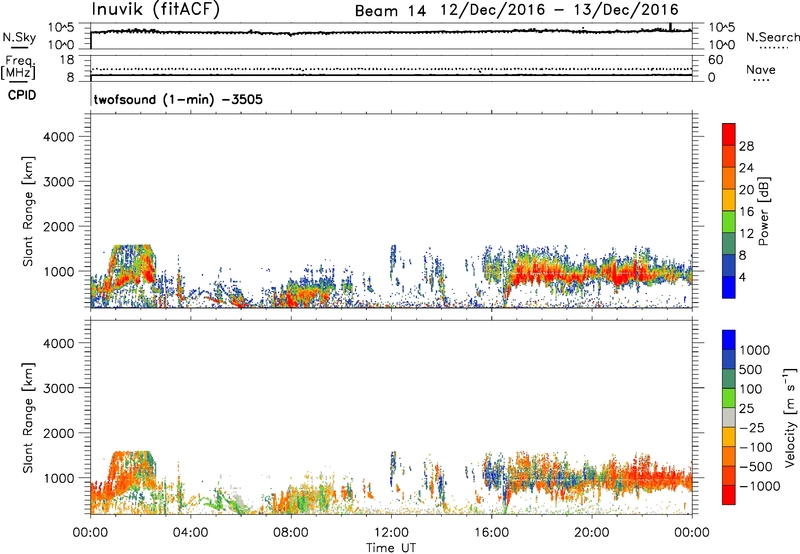Click the '500' tick on velocity colorbar
The image size is (800, 554).
(x=750, y=370)
